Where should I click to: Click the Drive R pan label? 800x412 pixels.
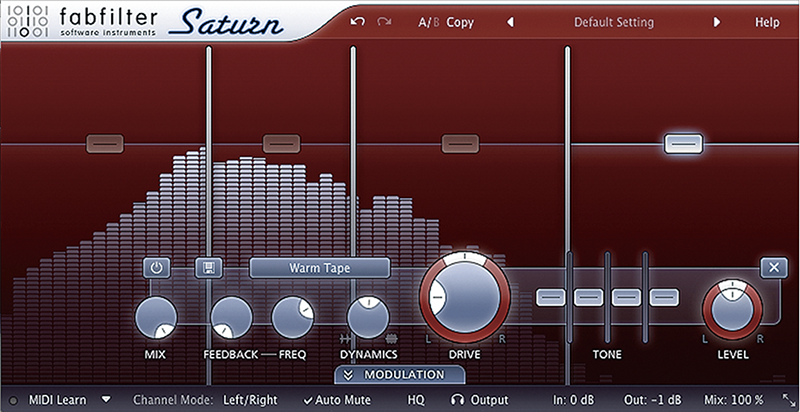point(502,339)
